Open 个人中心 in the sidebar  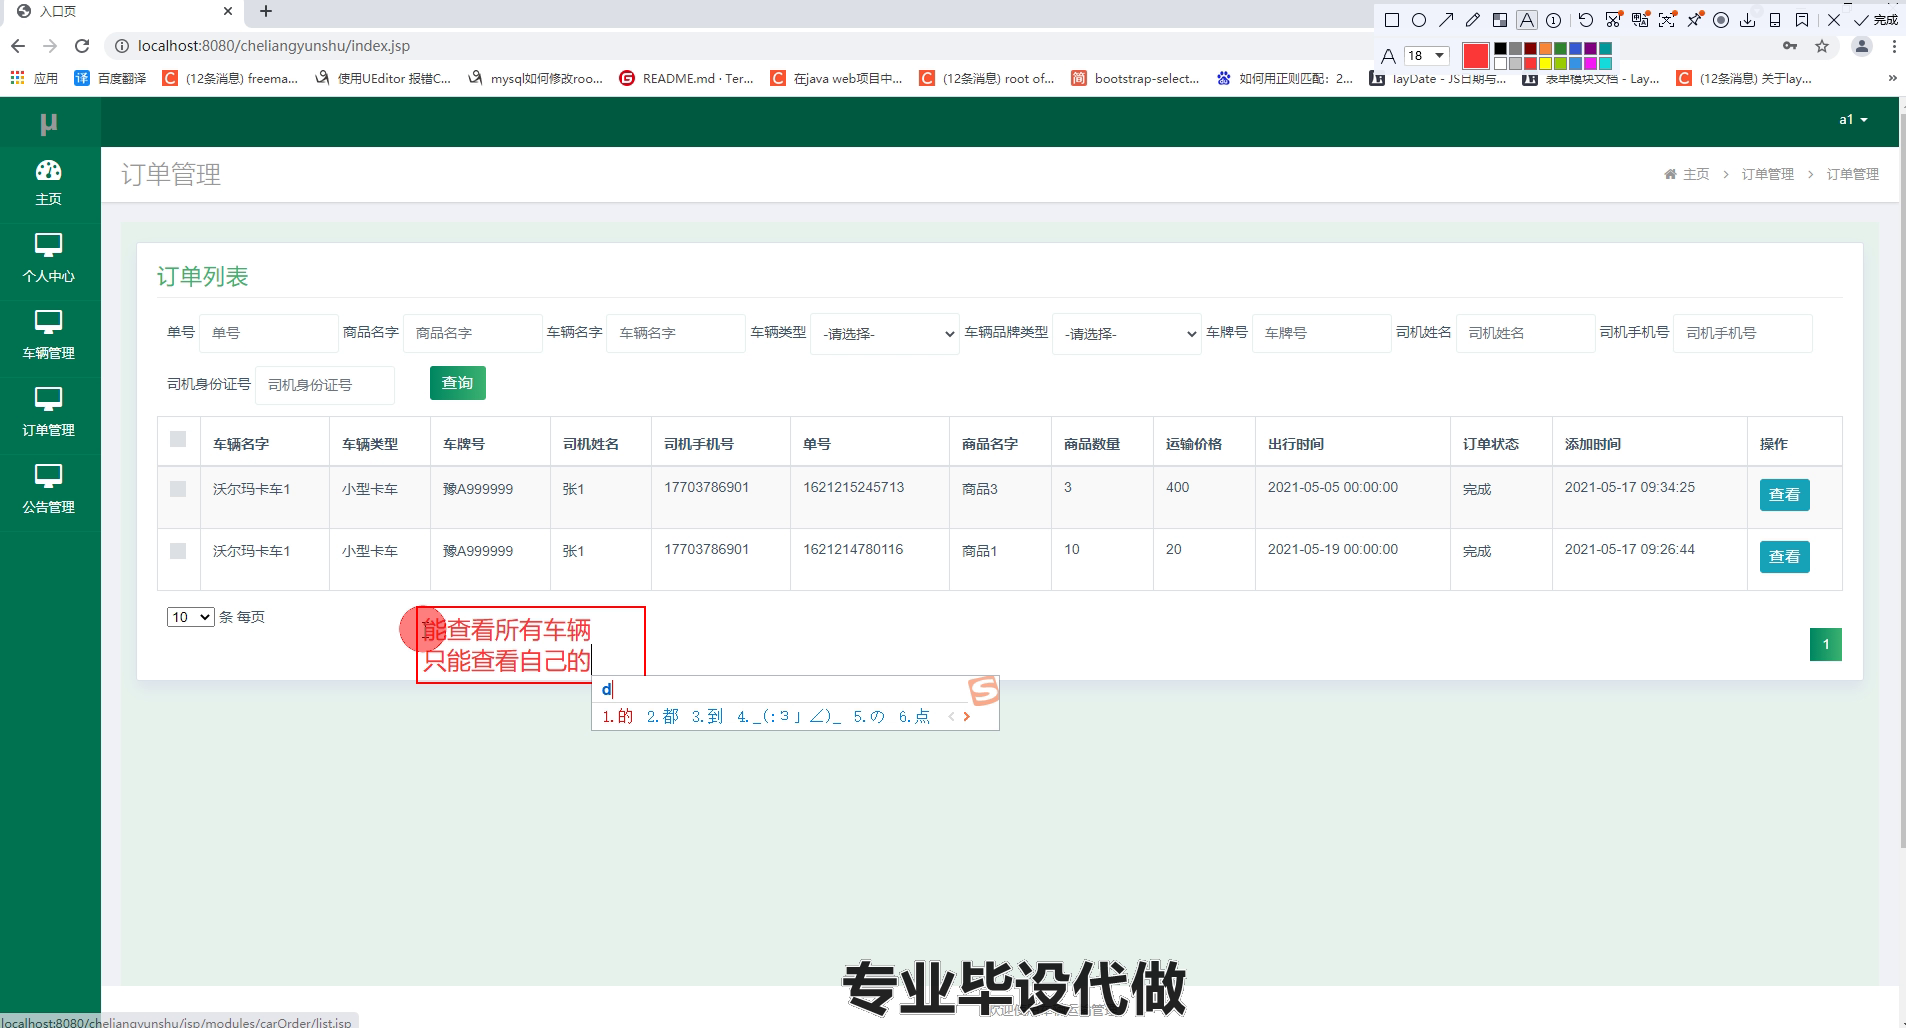coord(49,259)
